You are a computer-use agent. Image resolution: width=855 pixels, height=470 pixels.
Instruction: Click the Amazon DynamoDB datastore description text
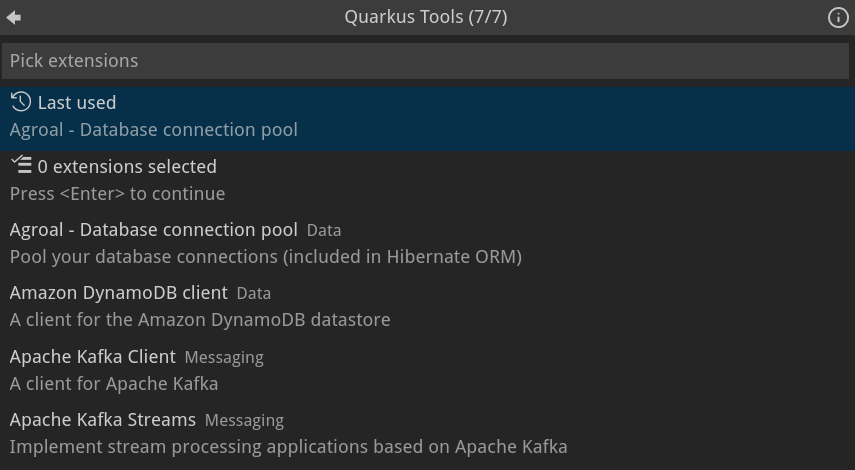click(x=200, y=320)
